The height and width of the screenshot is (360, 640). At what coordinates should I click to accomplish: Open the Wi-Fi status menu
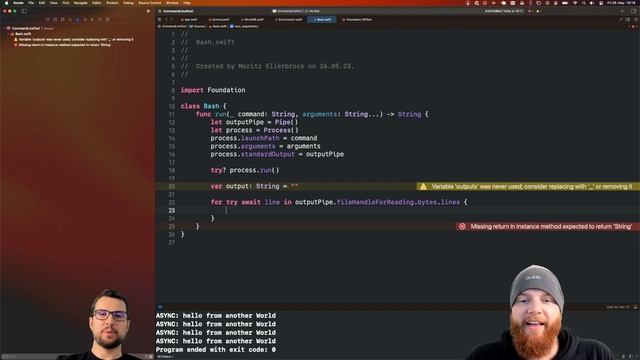(575, 3)
